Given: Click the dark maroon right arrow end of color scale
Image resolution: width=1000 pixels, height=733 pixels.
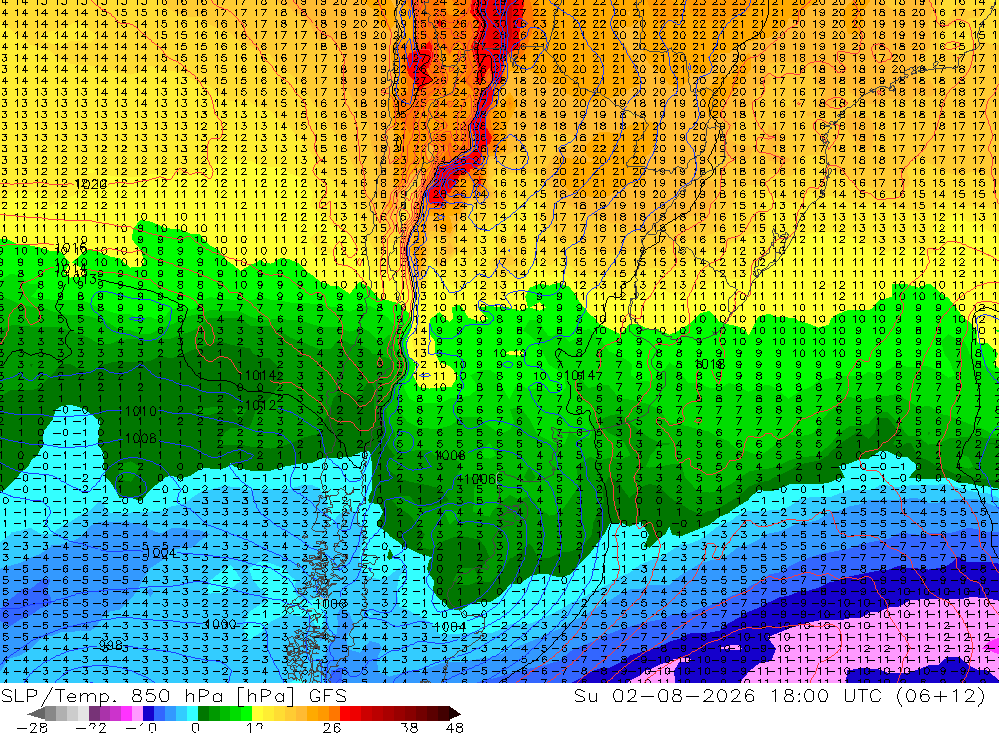Looking at the screenshot, I should pos(454,713).
